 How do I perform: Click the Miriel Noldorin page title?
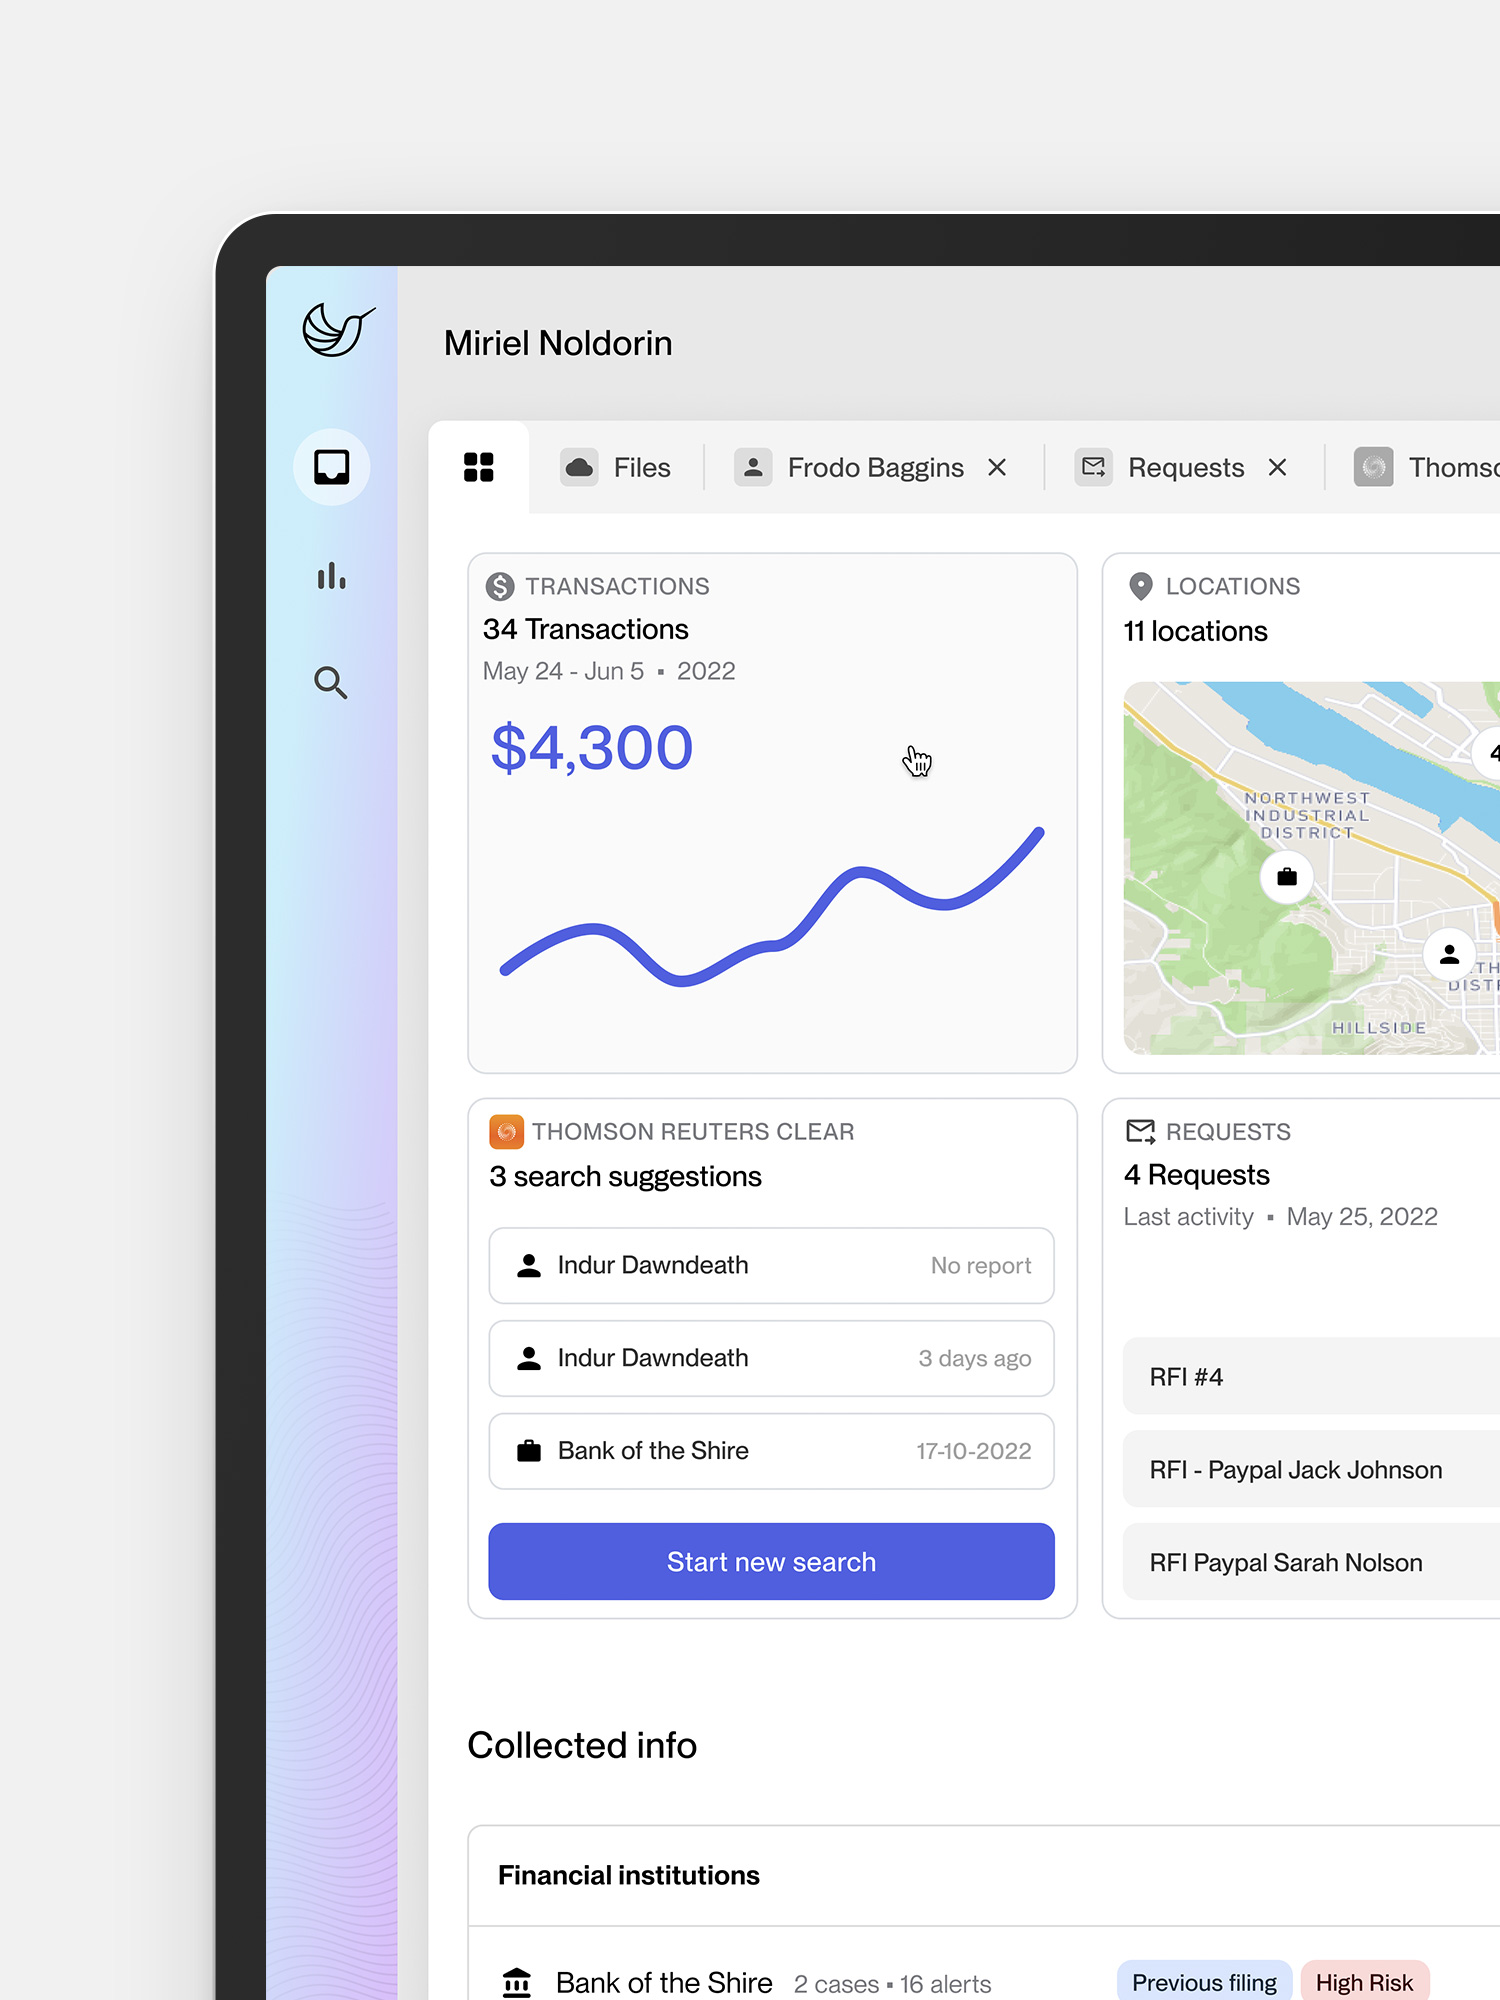[x=558, y=343]
